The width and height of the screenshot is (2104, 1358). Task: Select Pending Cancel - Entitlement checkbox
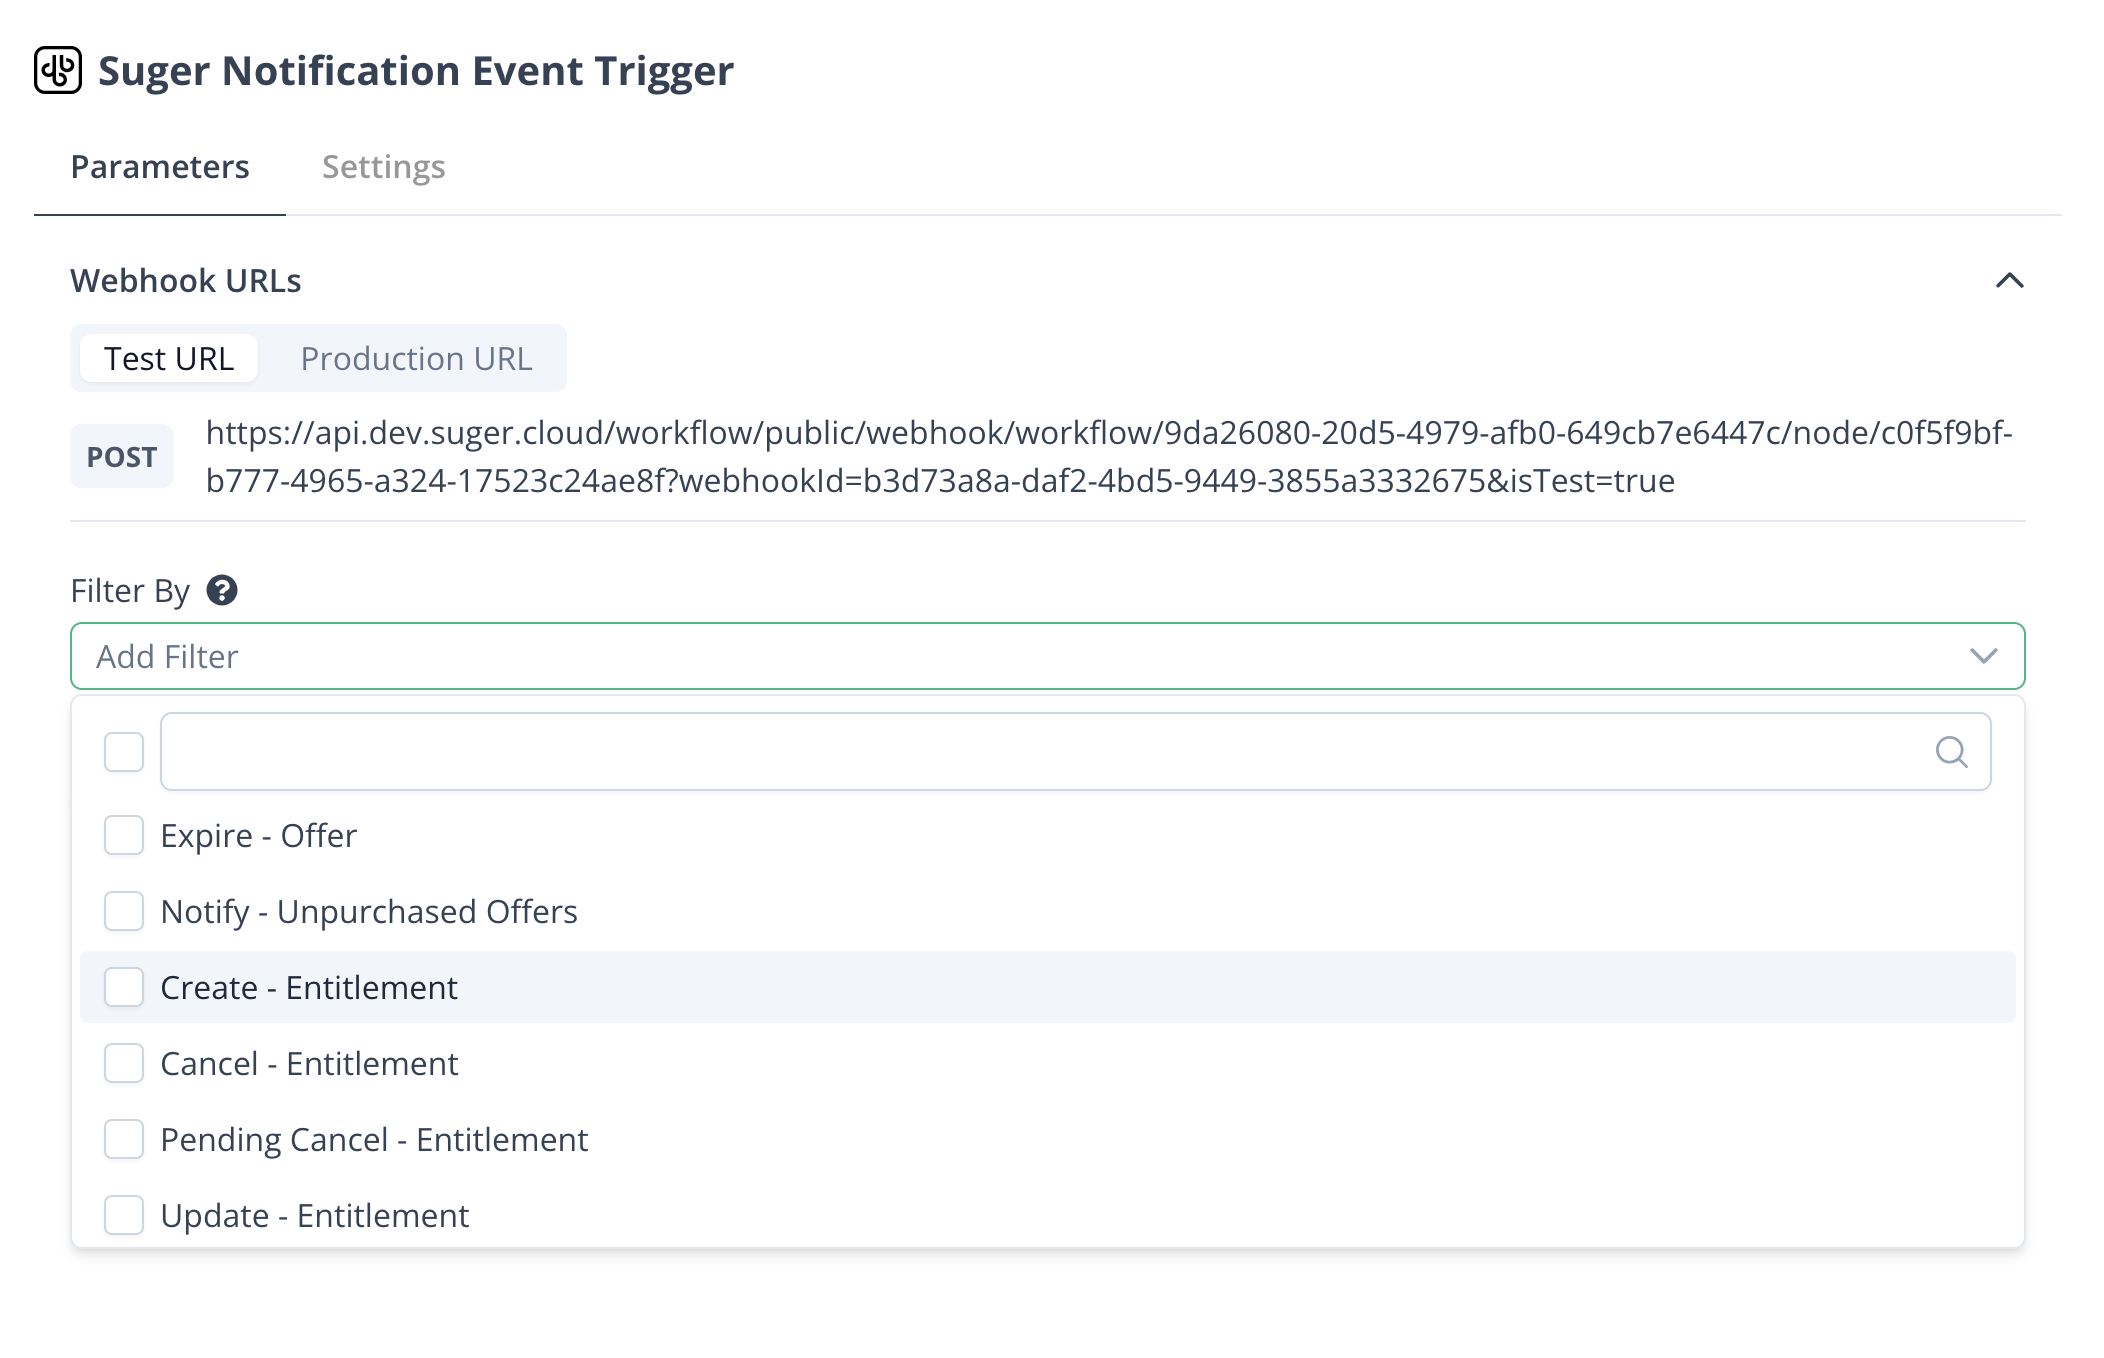point(124,1139)
